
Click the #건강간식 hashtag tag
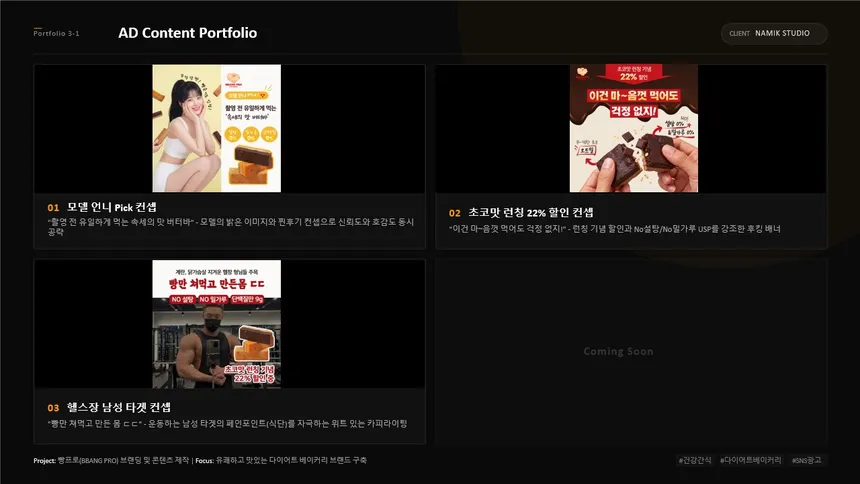point(695,460)
